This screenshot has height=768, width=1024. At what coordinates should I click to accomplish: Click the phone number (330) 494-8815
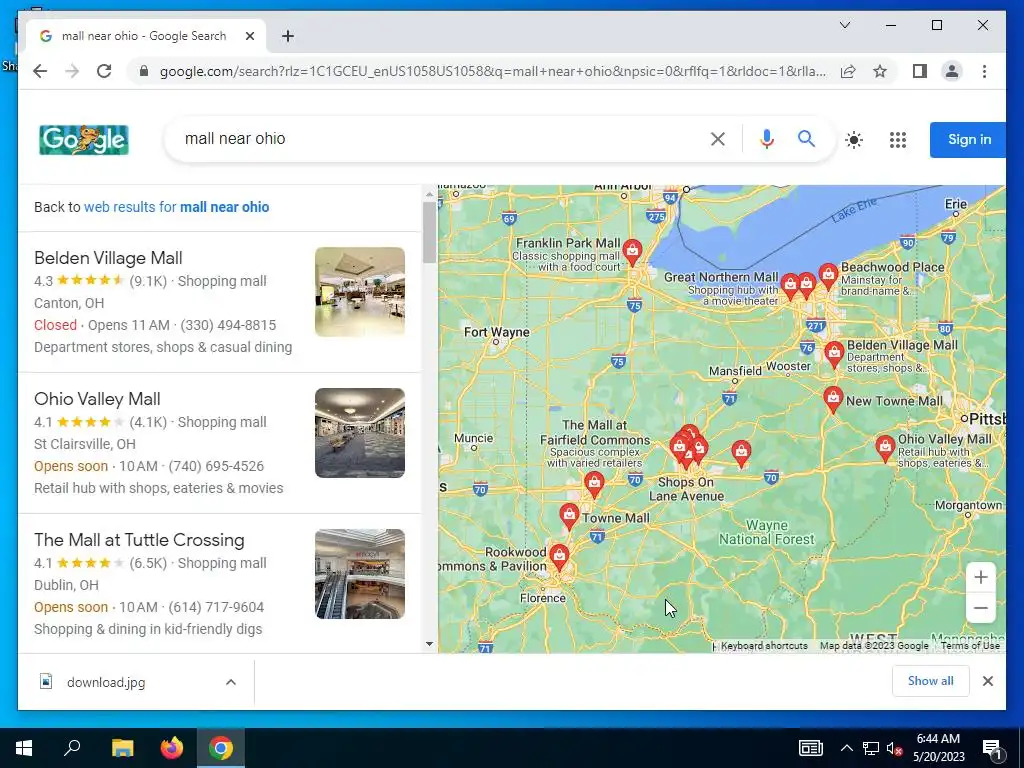coord(228,325)
